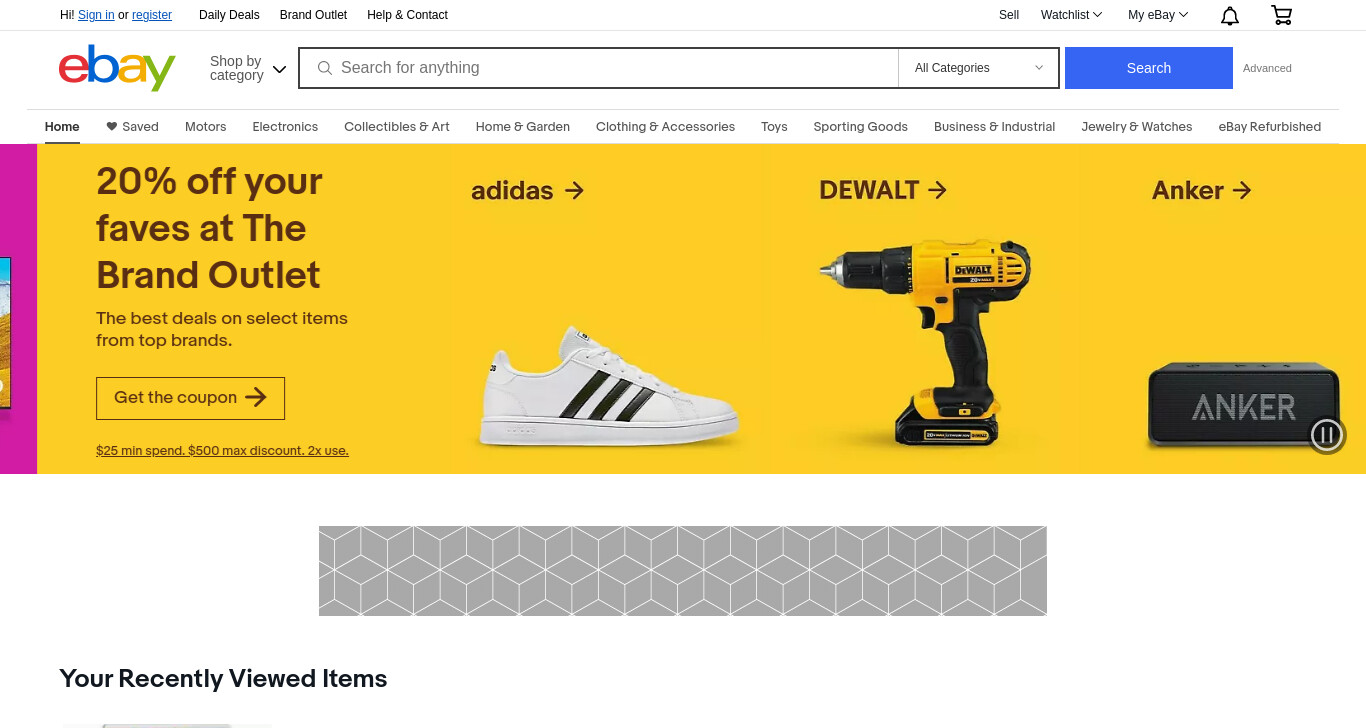
Task: Click the blue Search button
Action: tap(1149, 68)
